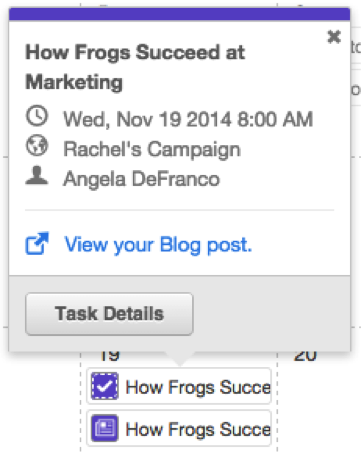Click the globe icon next to Rachel's Campaign
The image size is (361, 454).
coord(37,145)
